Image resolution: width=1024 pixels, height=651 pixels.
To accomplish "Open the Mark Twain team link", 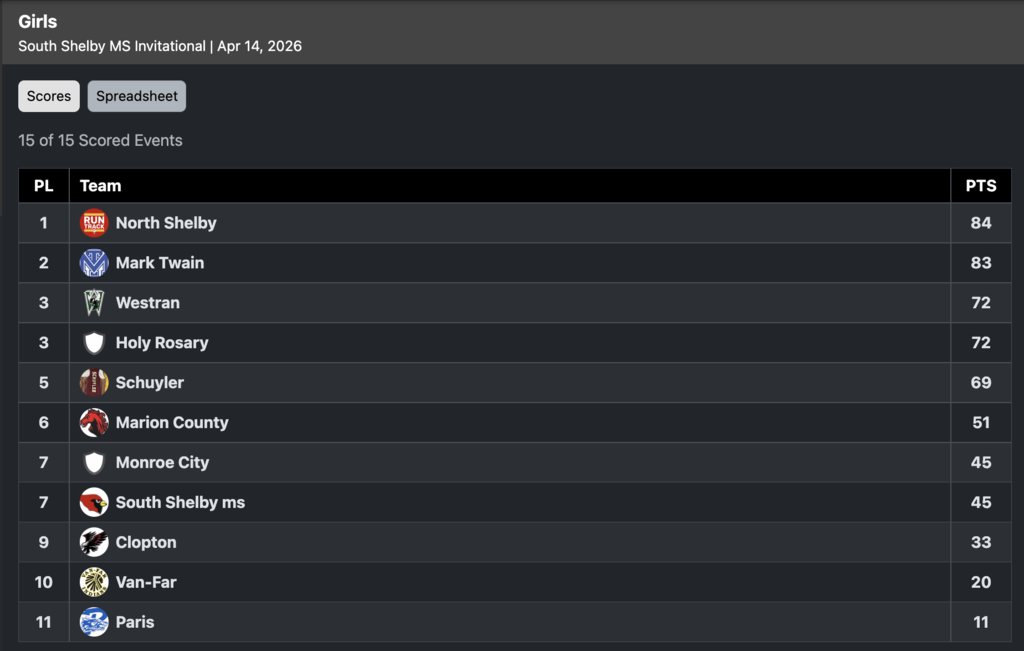I will pyautogui.click(x=160, y=263).
